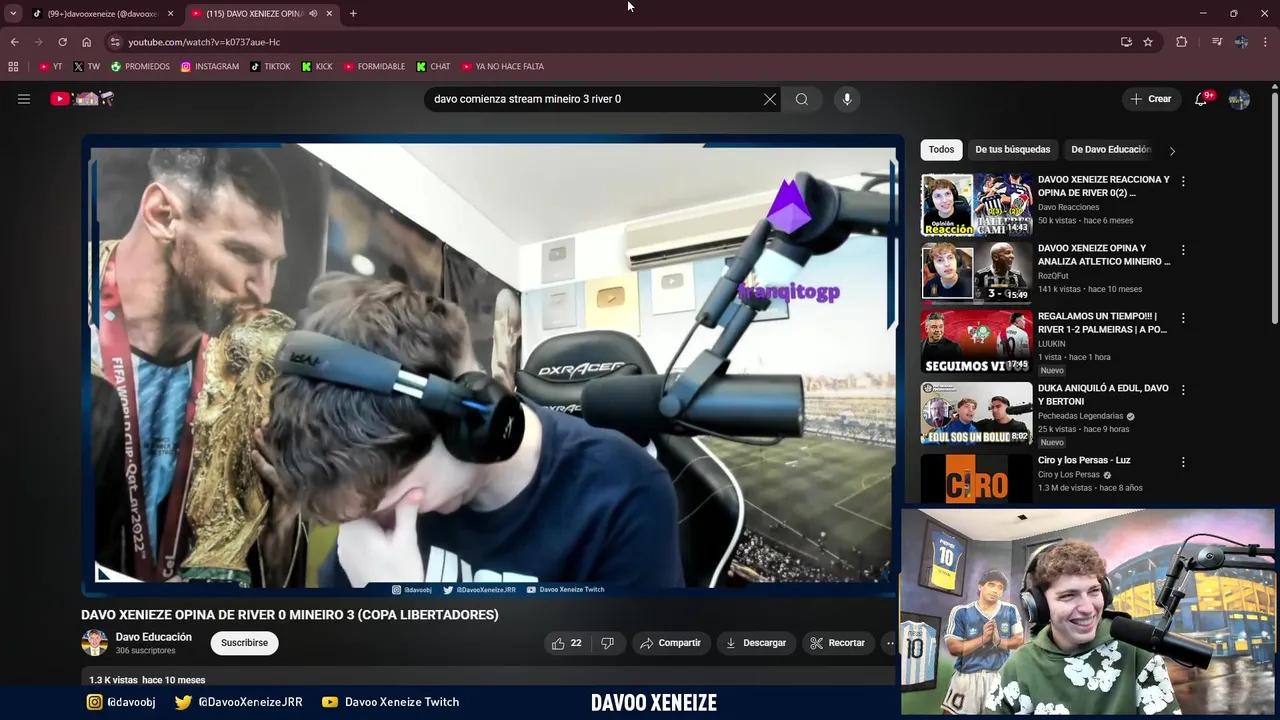Bookmark this page with star icon

click(x=1148, y=42)
